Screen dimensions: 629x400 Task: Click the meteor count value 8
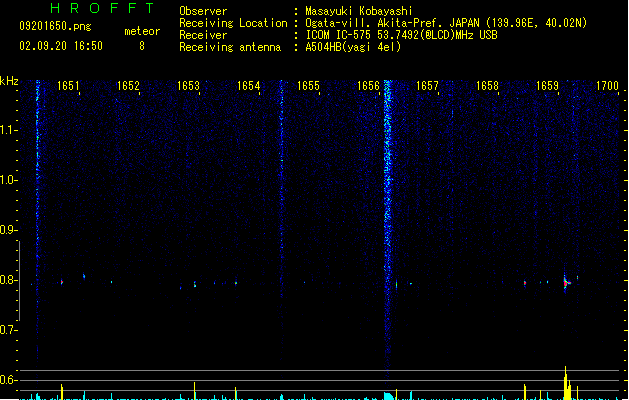pyautogui.click(x=142, y=46)
